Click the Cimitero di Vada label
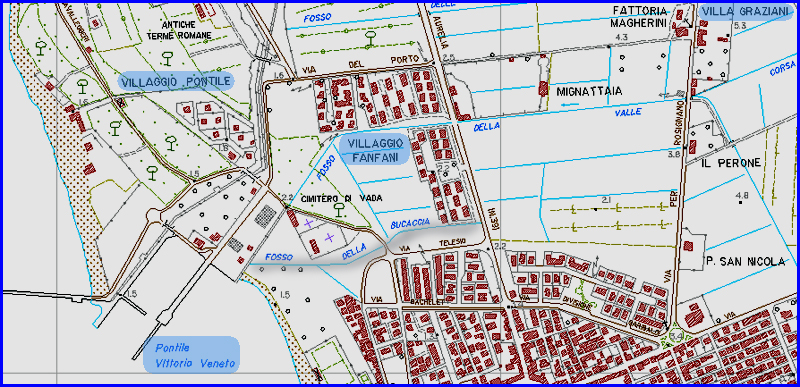This screenshot has height=387, width=800. point(341,198)
